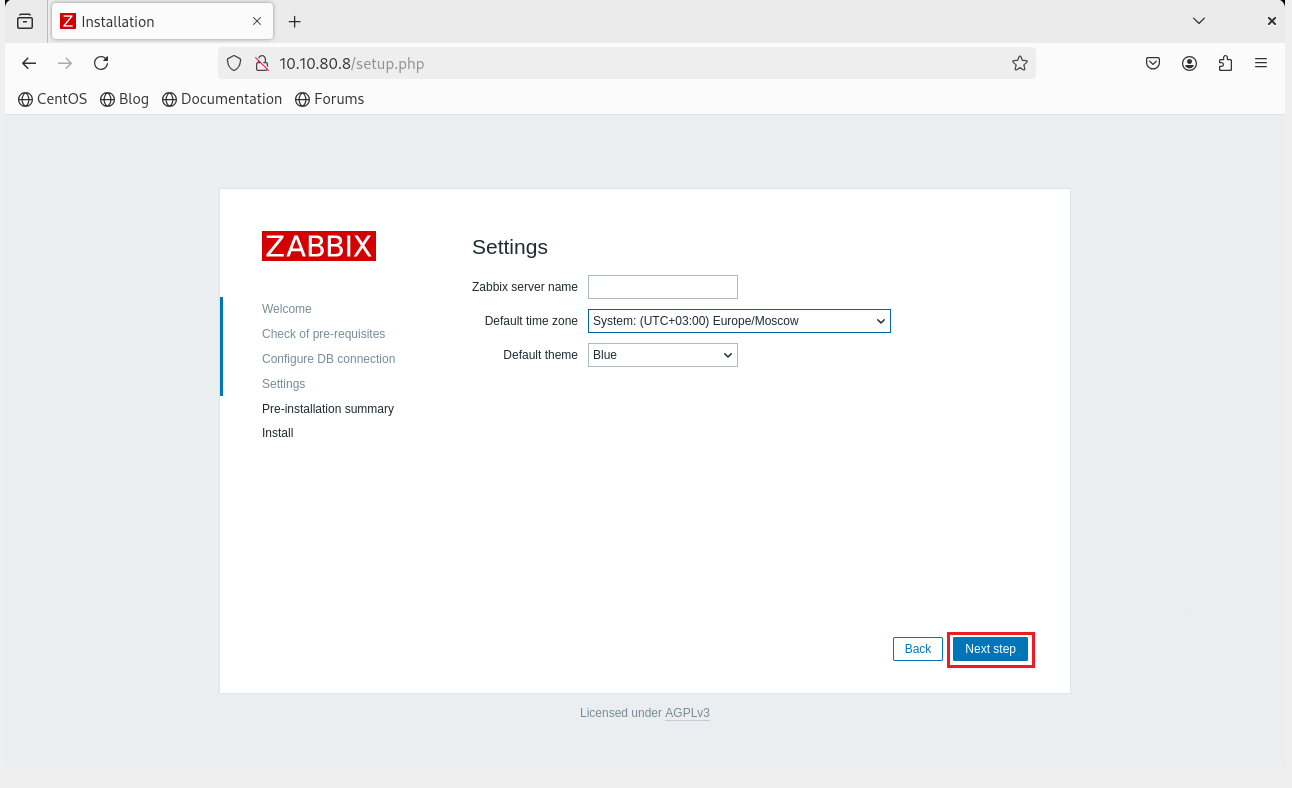Select the Installation browser tab
The height and width of the screenshot is (788, 1292).
pyautogui.click(x=162, y=21)
